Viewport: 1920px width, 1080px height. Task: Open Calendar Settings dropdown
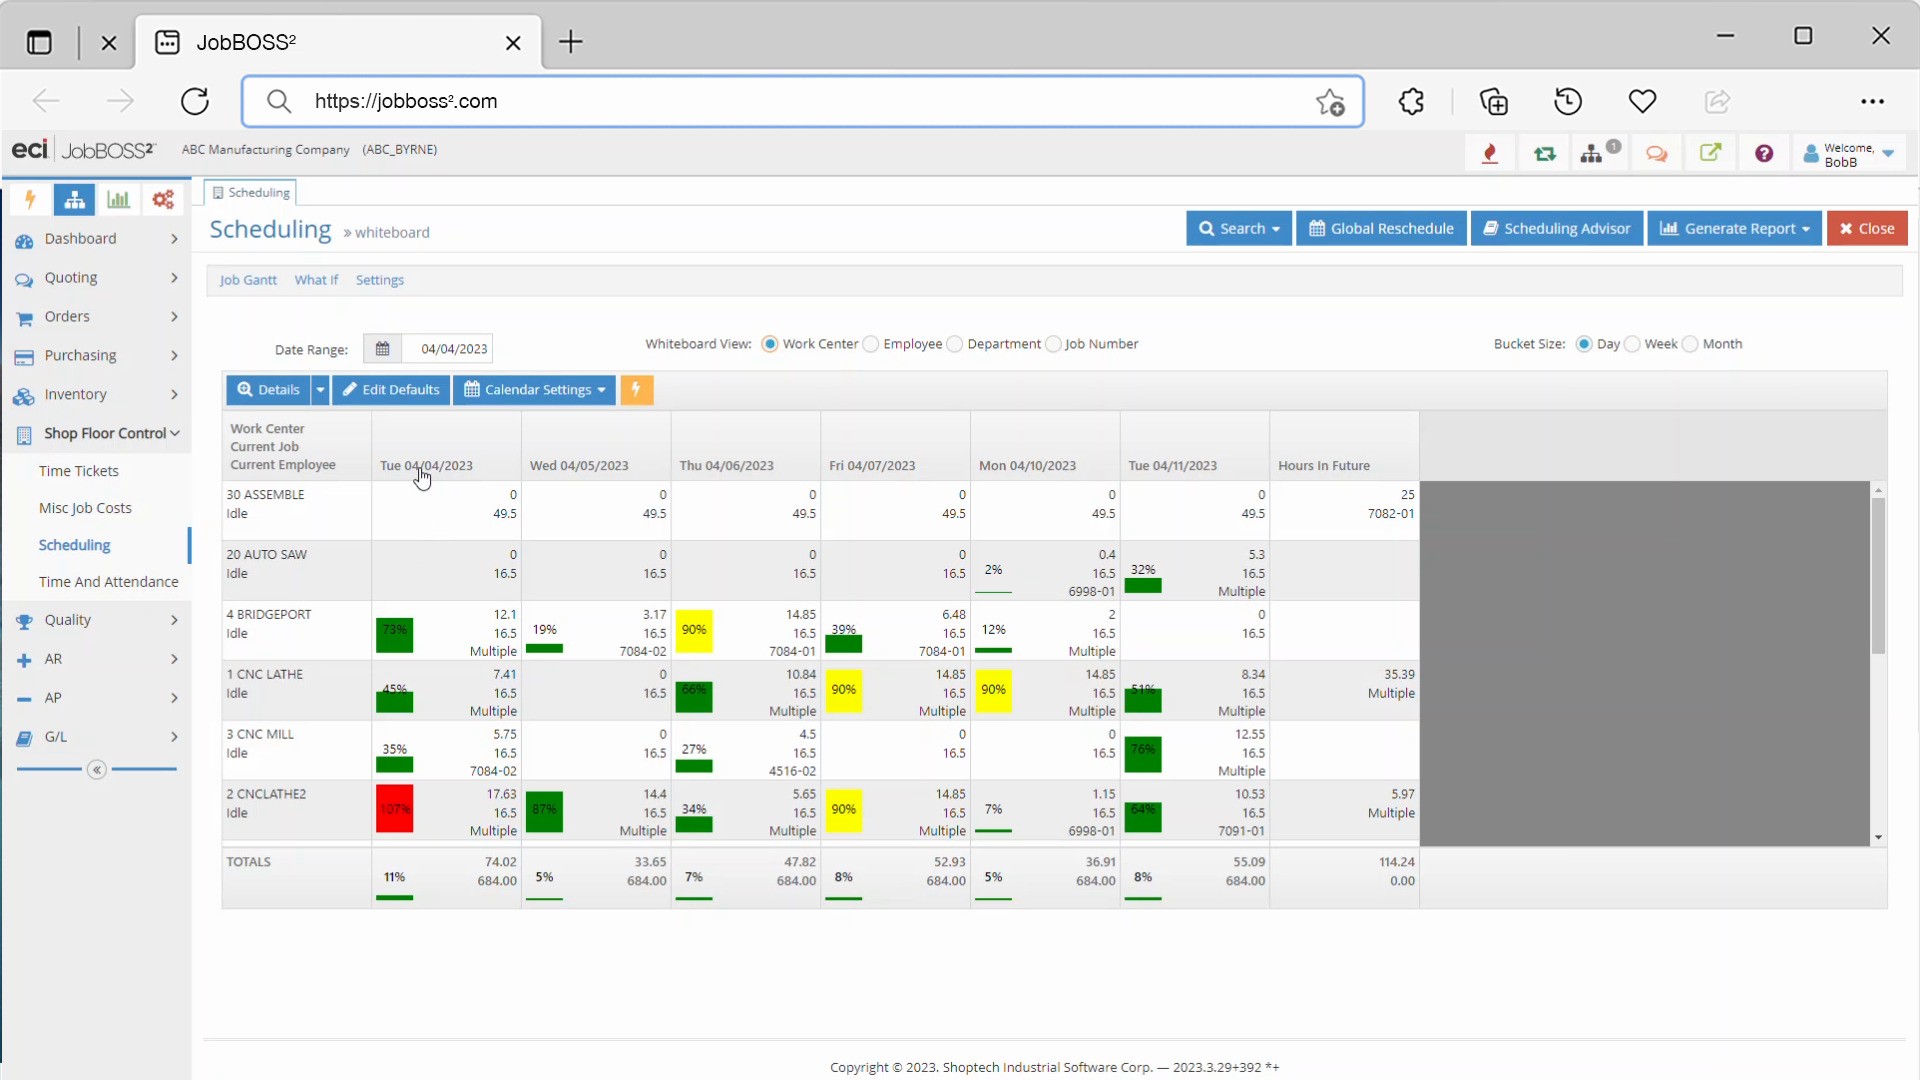coord(534,390)
